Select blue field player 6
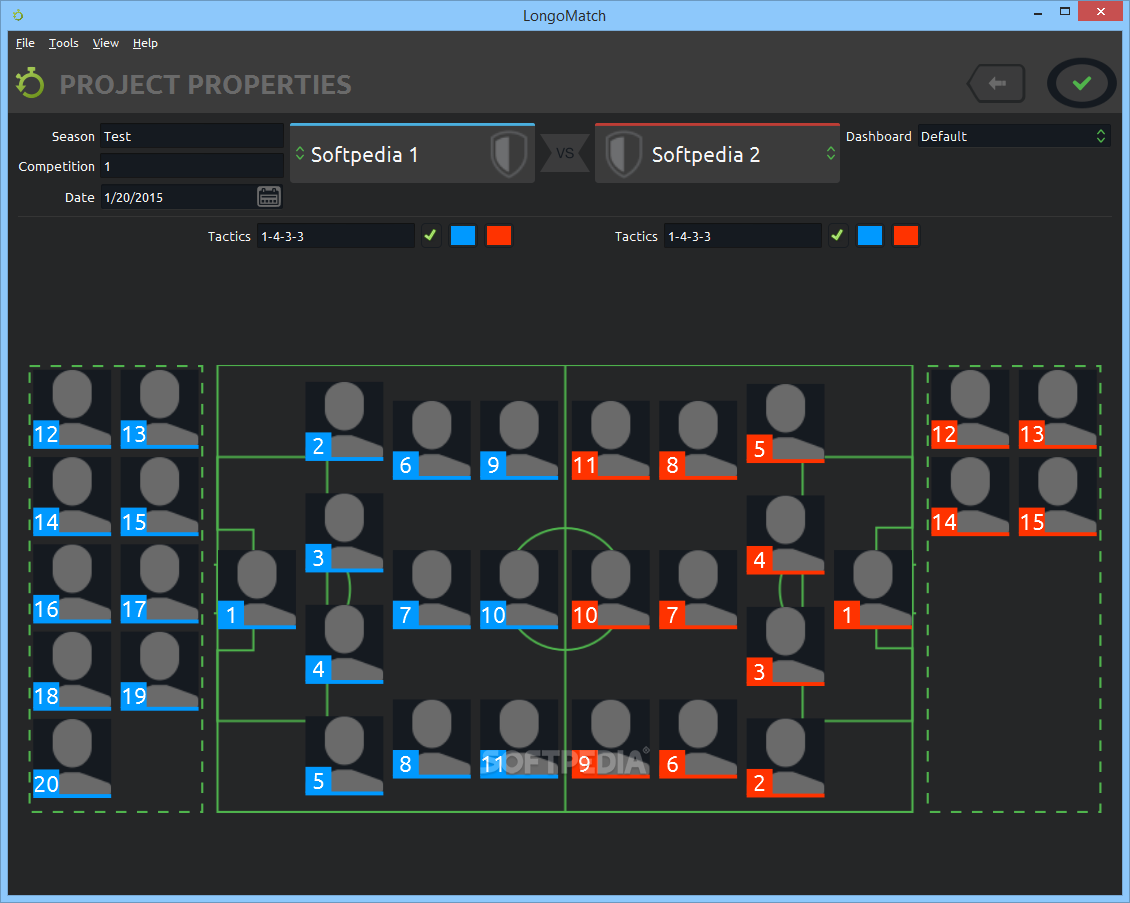The width and height of the screenshot is (1130, 903). [432, 440]
